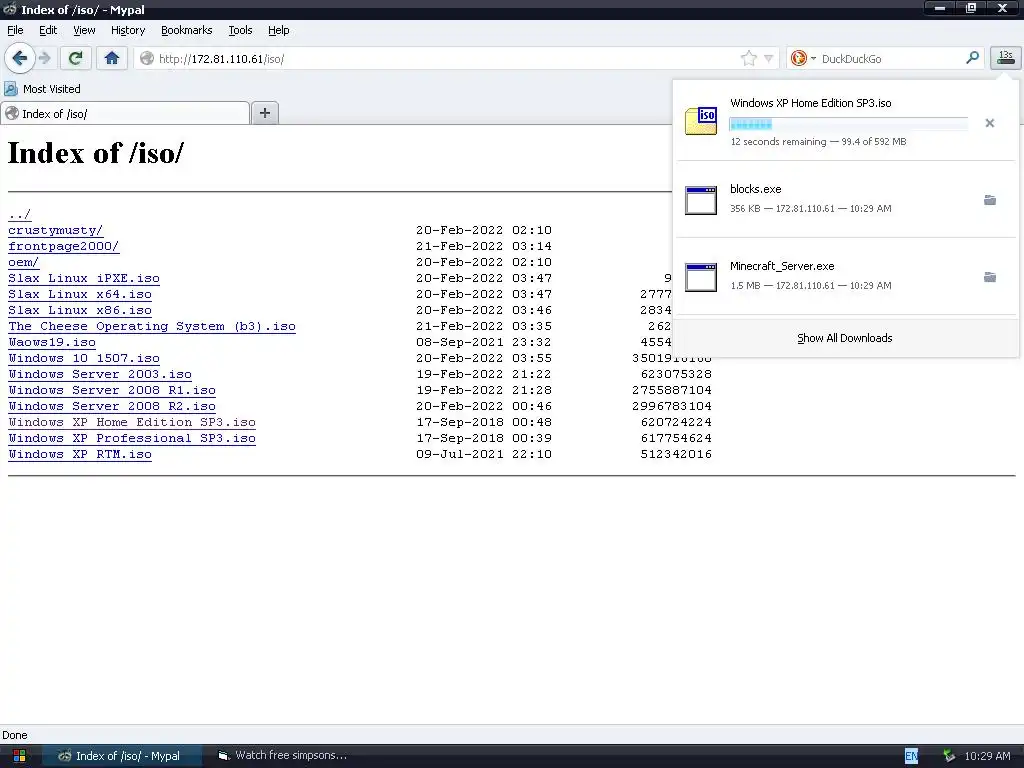Click the forward arrow navigation button

[x=44, y=58]
